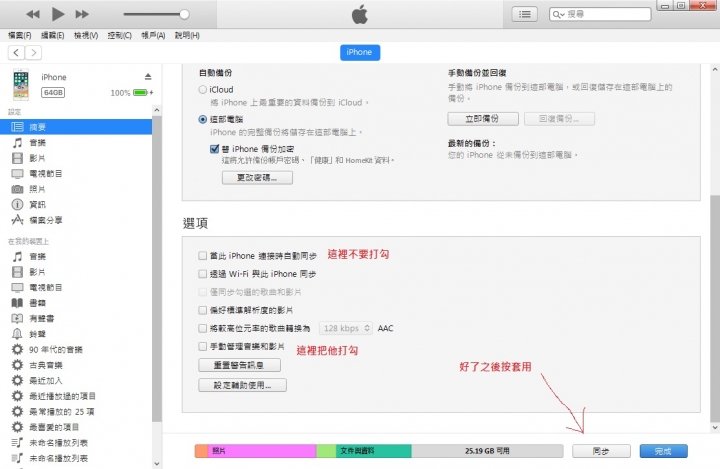Click the play button in the toolbar
This screenshot has width=720, height=469.
pos(58,14)
